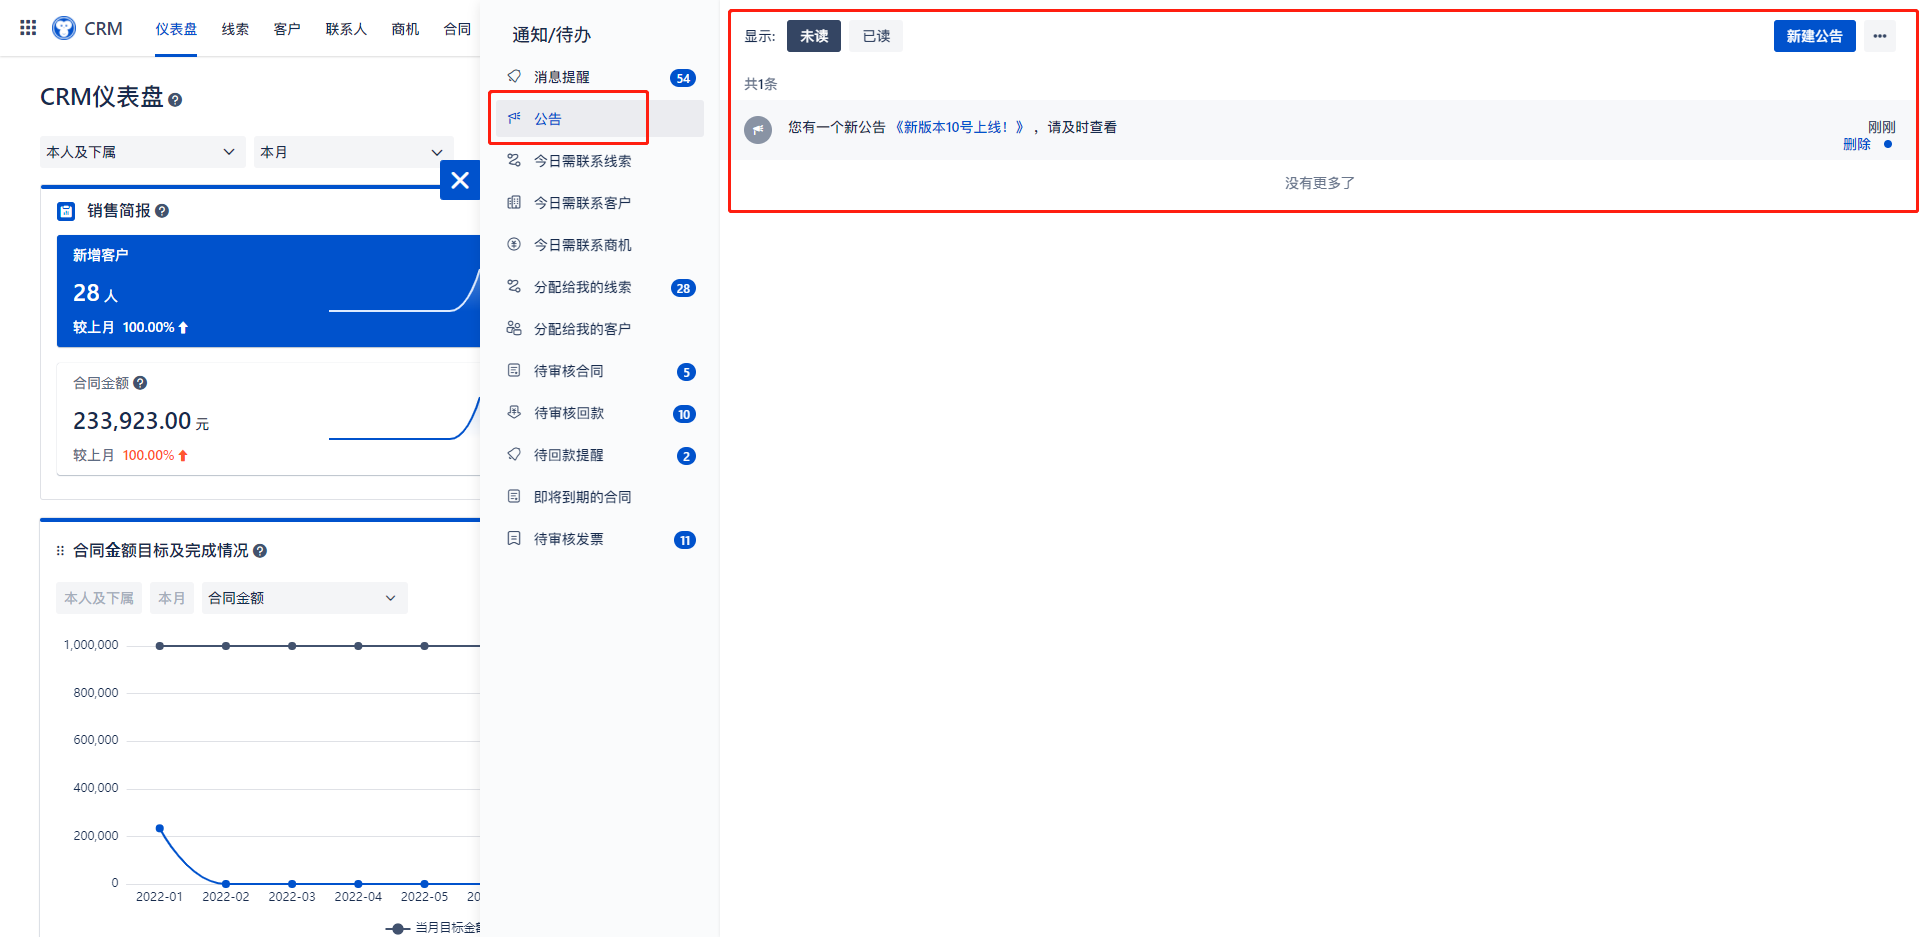The height and width of the screenshot is (937, 1920).
Task: Select 今日需联系客户 entry
Action: pyautogui.click(x=600, y=202)
